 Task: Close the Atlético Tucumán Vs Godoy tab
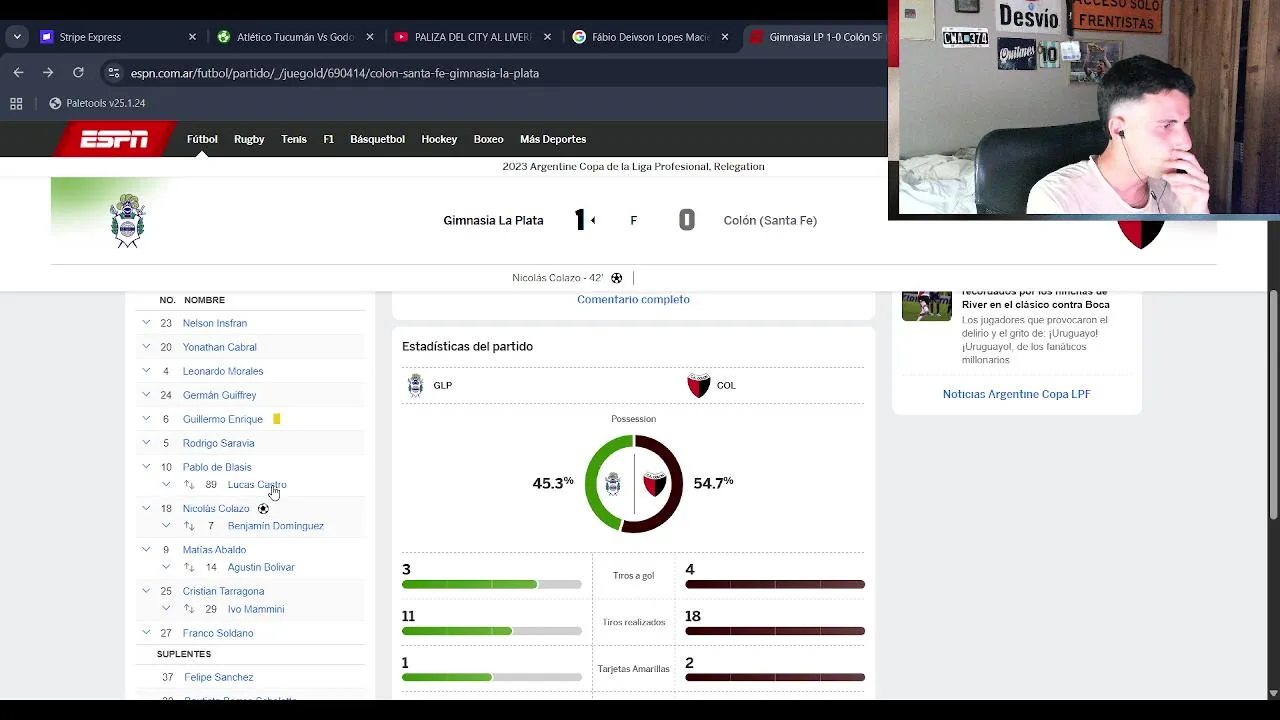click(x=370, y=37)
